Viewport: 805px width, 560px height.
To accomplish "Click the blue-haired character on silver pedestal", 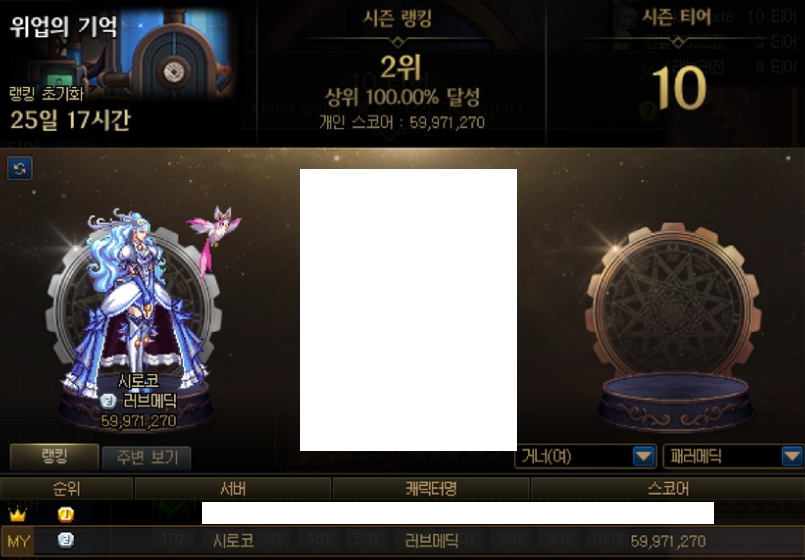I will coord(135,303).
